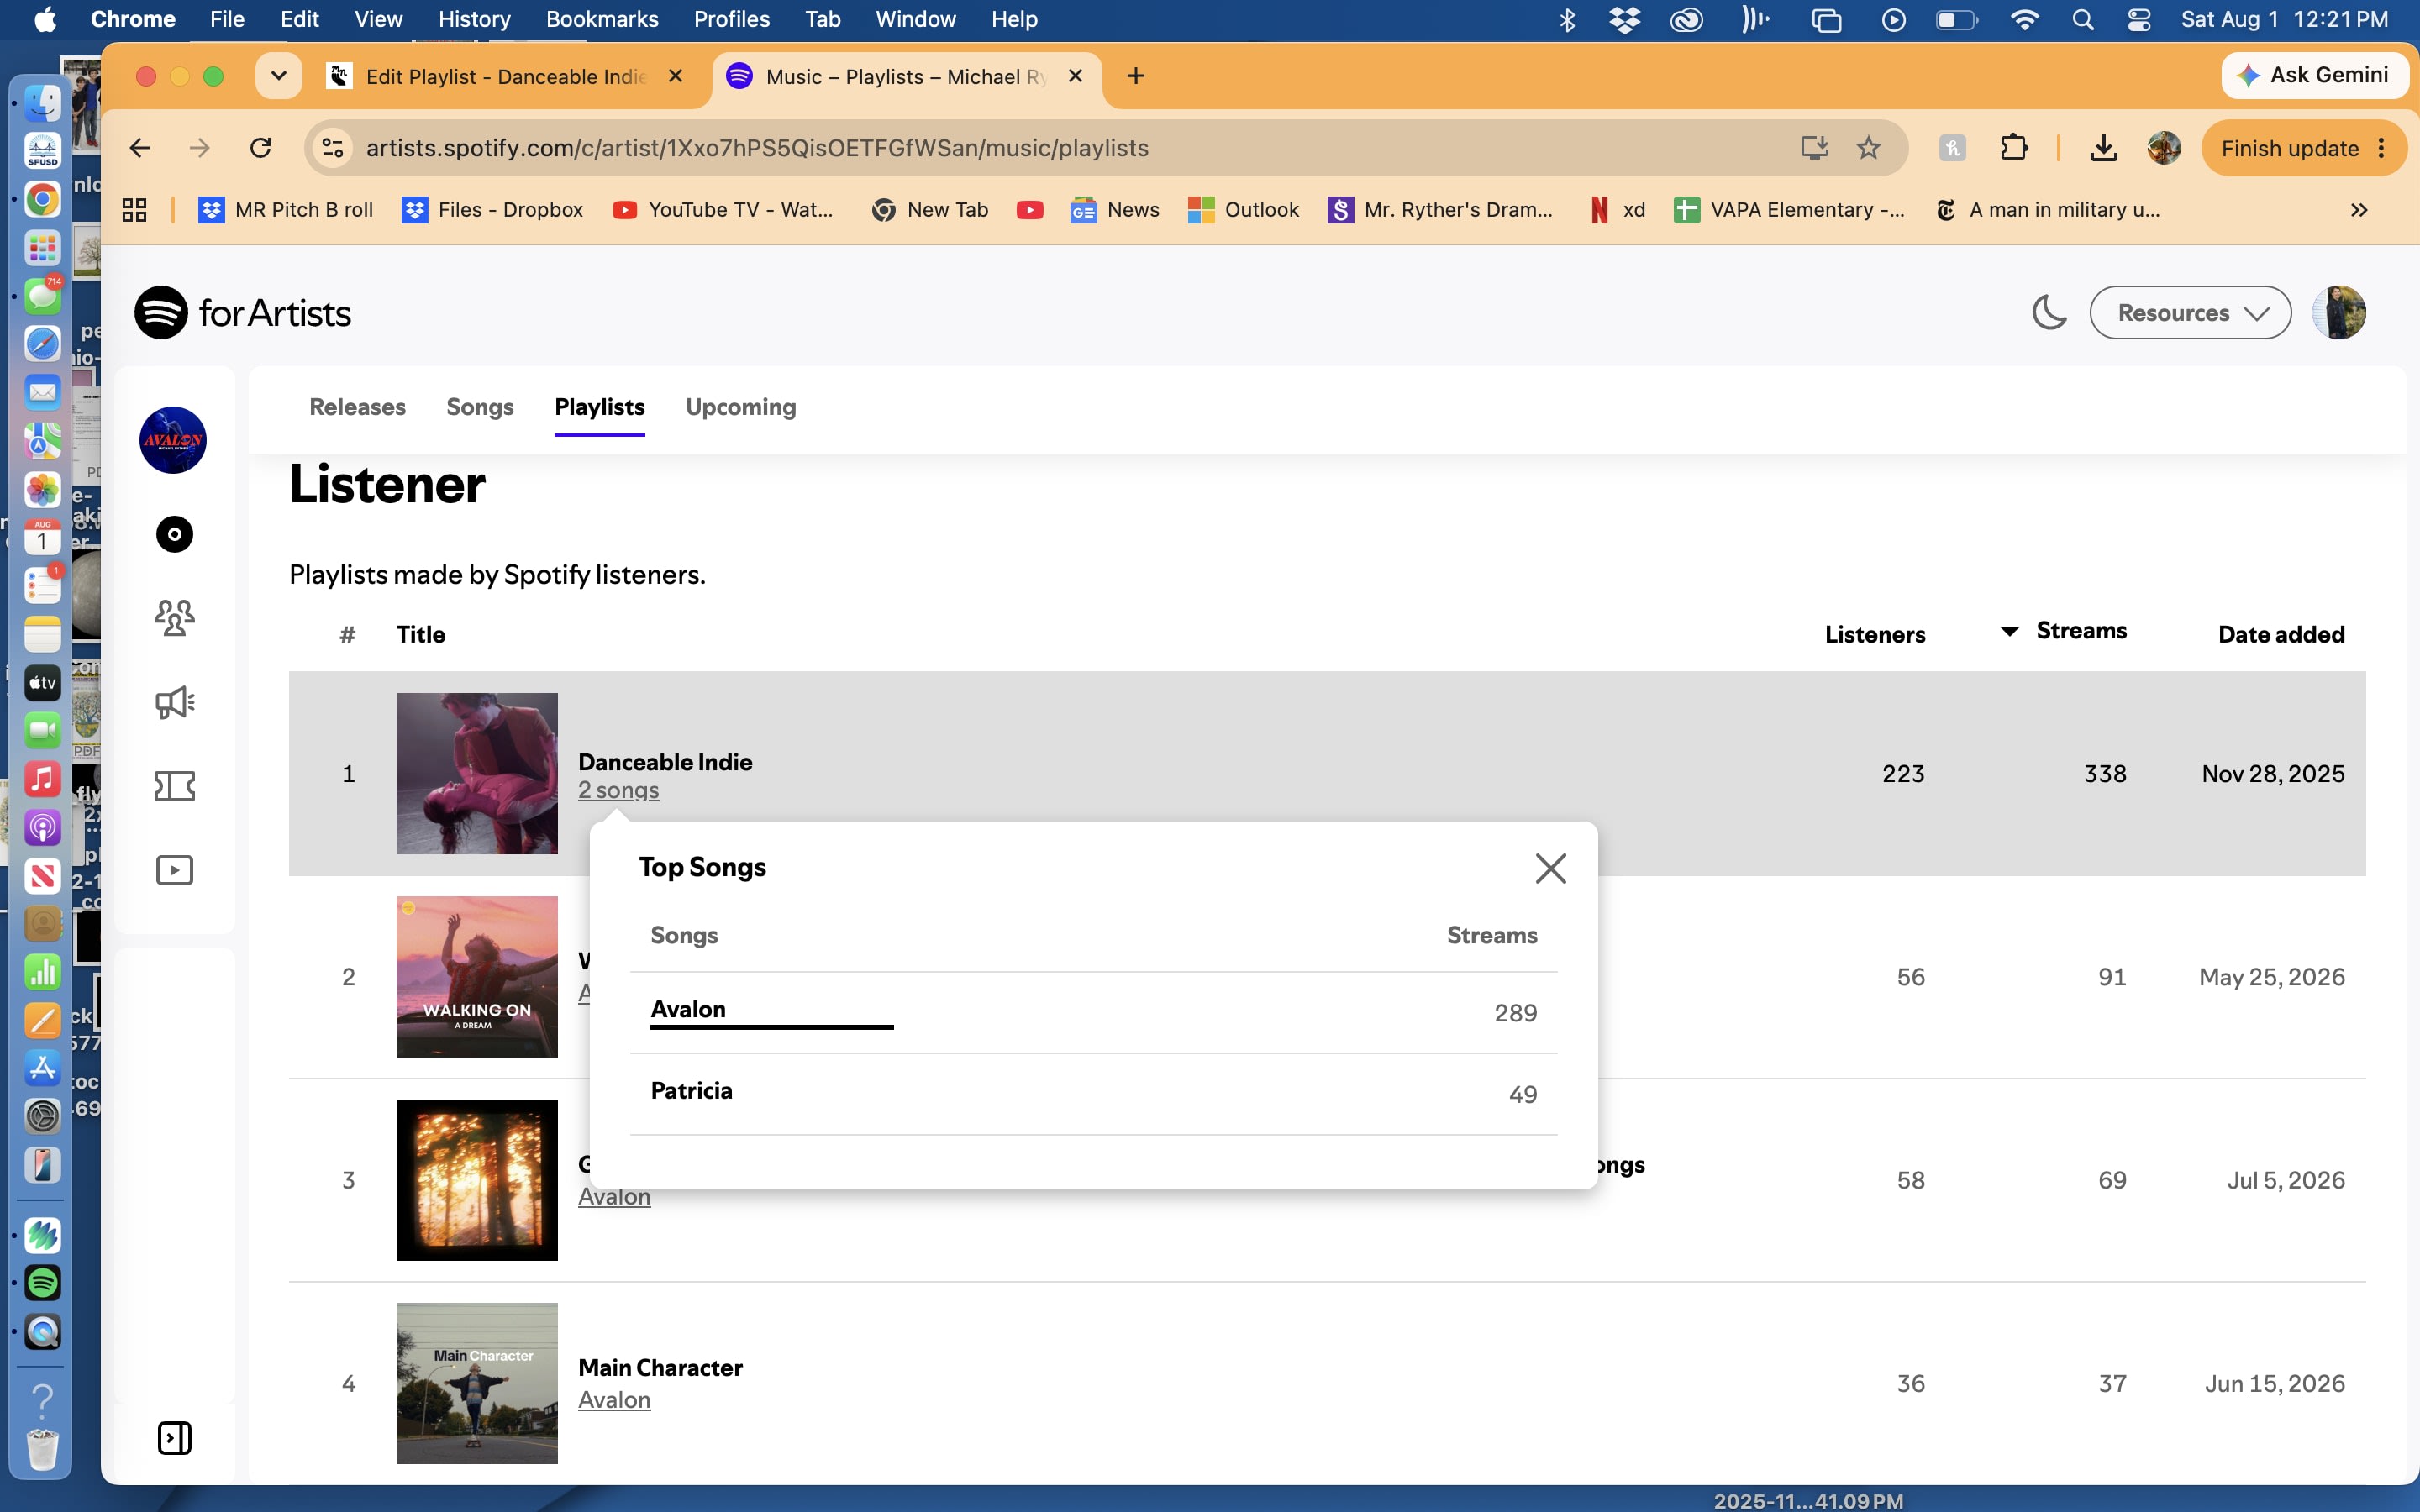Open the Finish update button
Image resolution: width=2420 pixels, height=1512 pixels.
2302,148
